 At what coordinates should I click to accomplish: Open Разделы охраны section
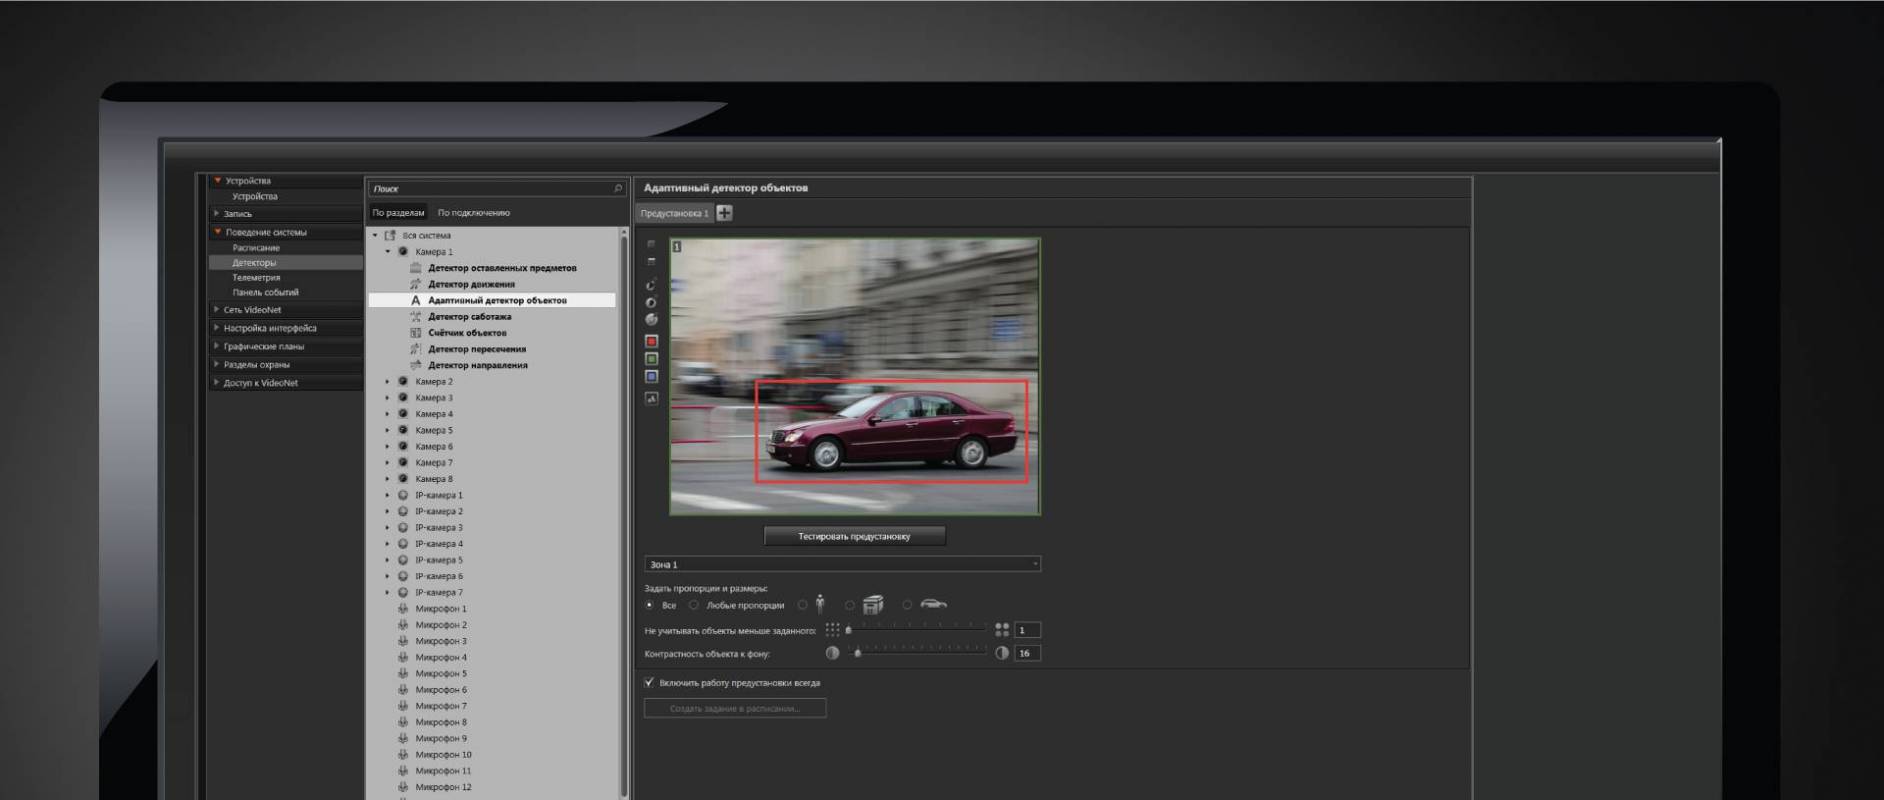coord(285,364)
